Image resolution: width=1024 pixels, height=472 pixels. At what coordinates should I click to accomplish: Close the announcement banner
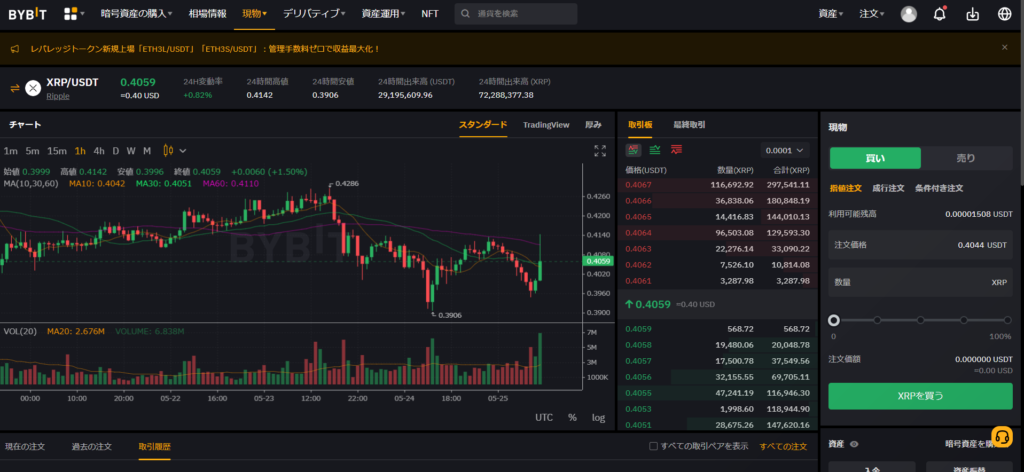[x=1004, y=47]
